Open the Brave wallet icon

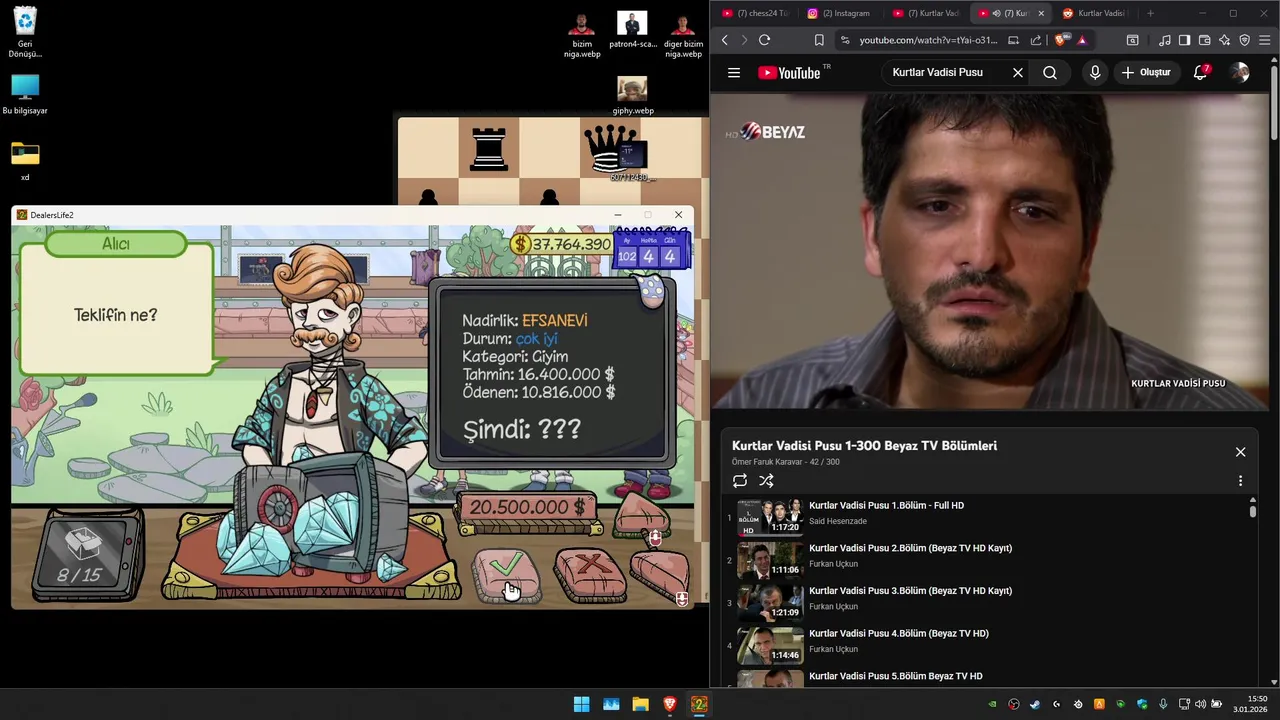tap(1204, 40)
